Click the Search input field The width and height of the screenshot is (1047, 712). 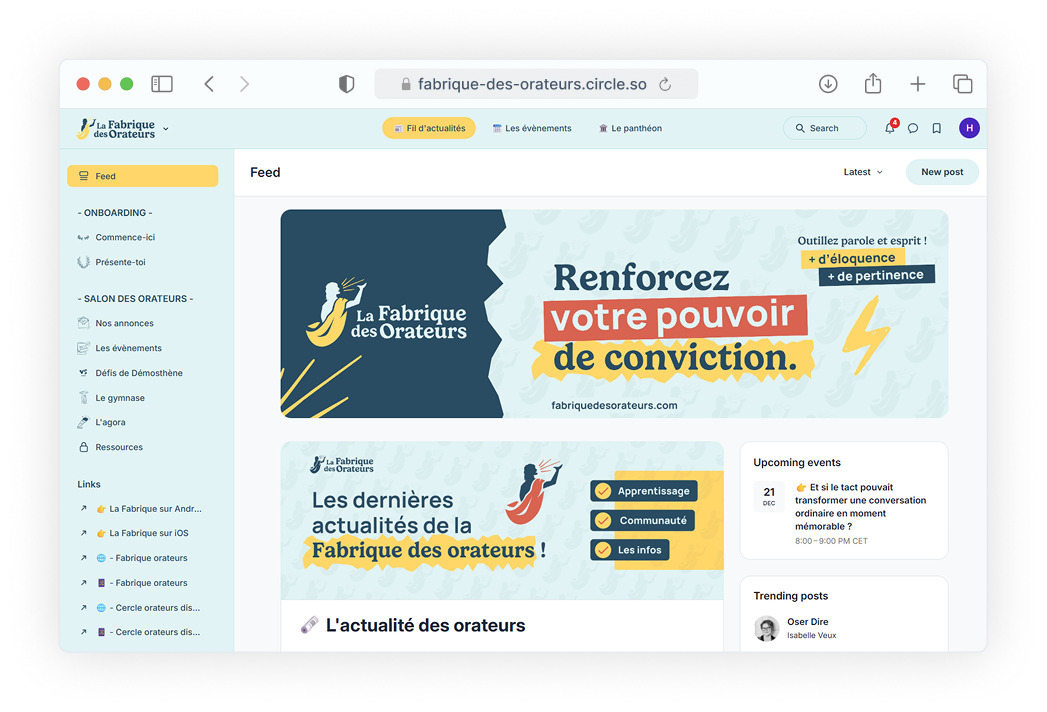click(825, 128)
